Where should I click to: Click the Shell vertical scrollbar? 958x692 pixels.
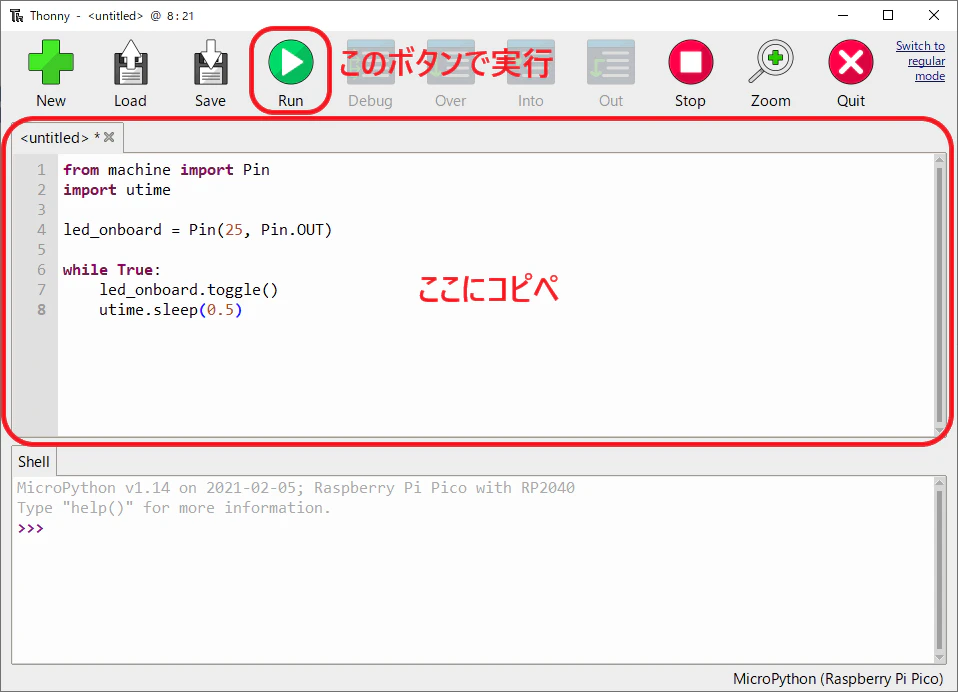(x=940, y=570)
